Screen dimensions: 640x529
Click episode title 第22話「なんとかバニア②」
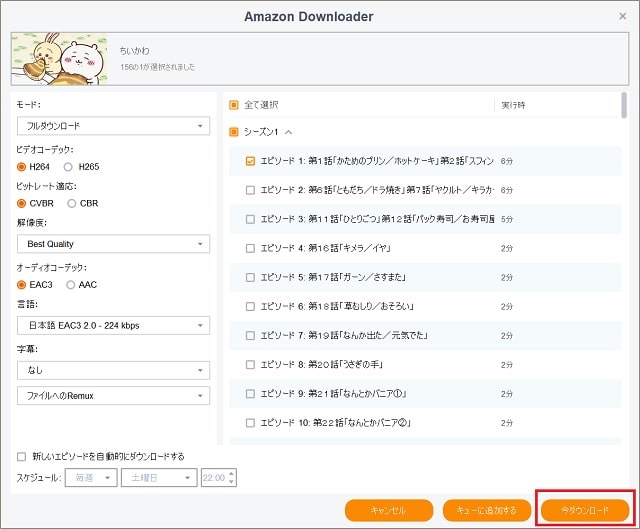coord(362,423)
